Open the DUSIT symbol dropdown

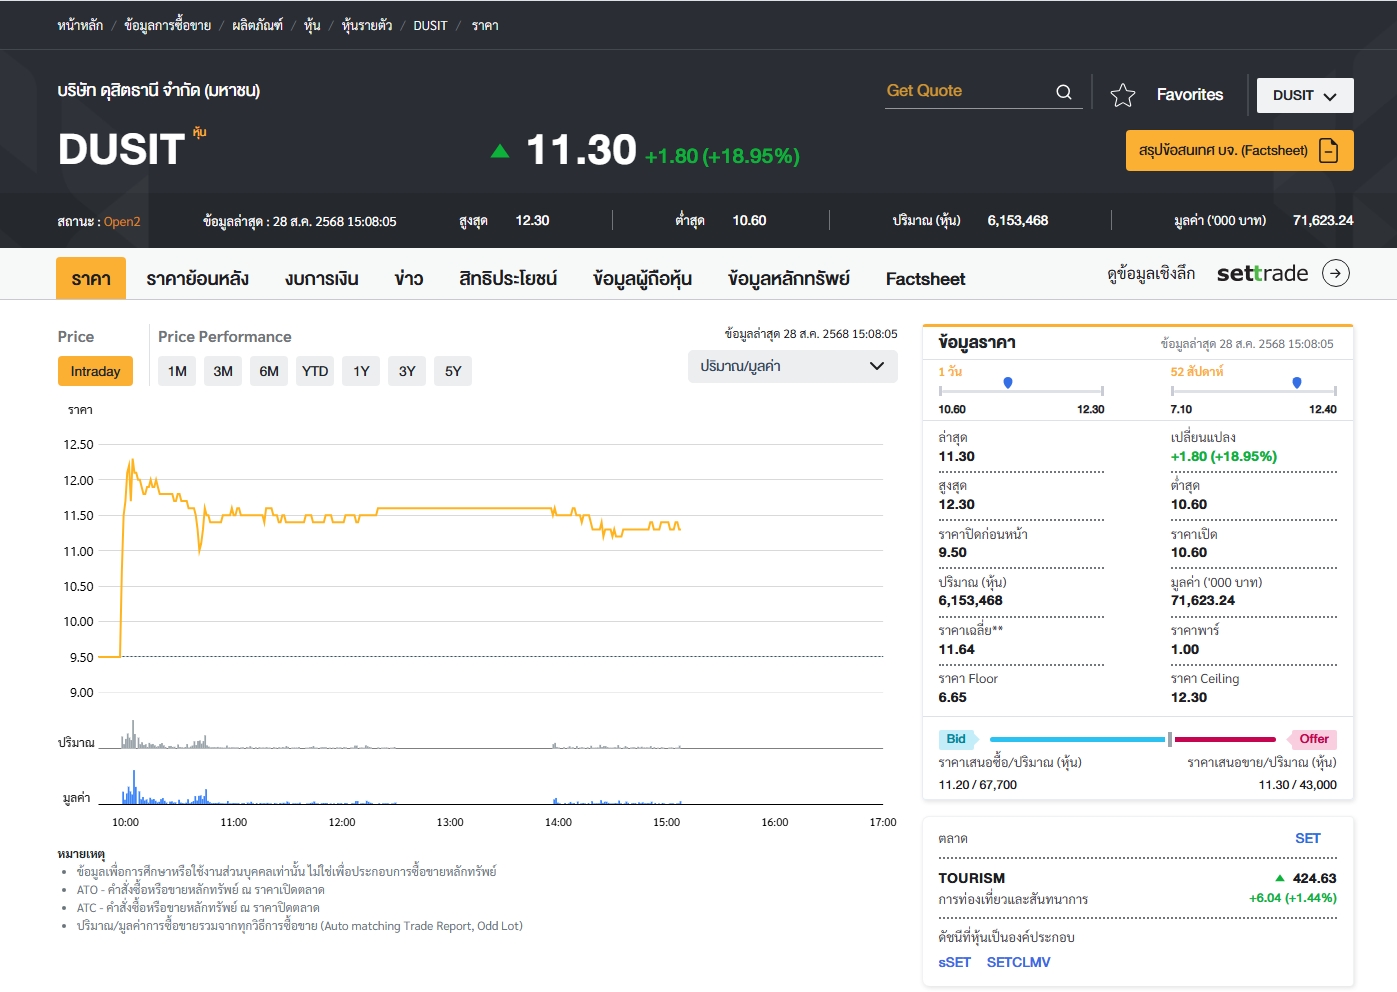click(x=1305, y=96)
